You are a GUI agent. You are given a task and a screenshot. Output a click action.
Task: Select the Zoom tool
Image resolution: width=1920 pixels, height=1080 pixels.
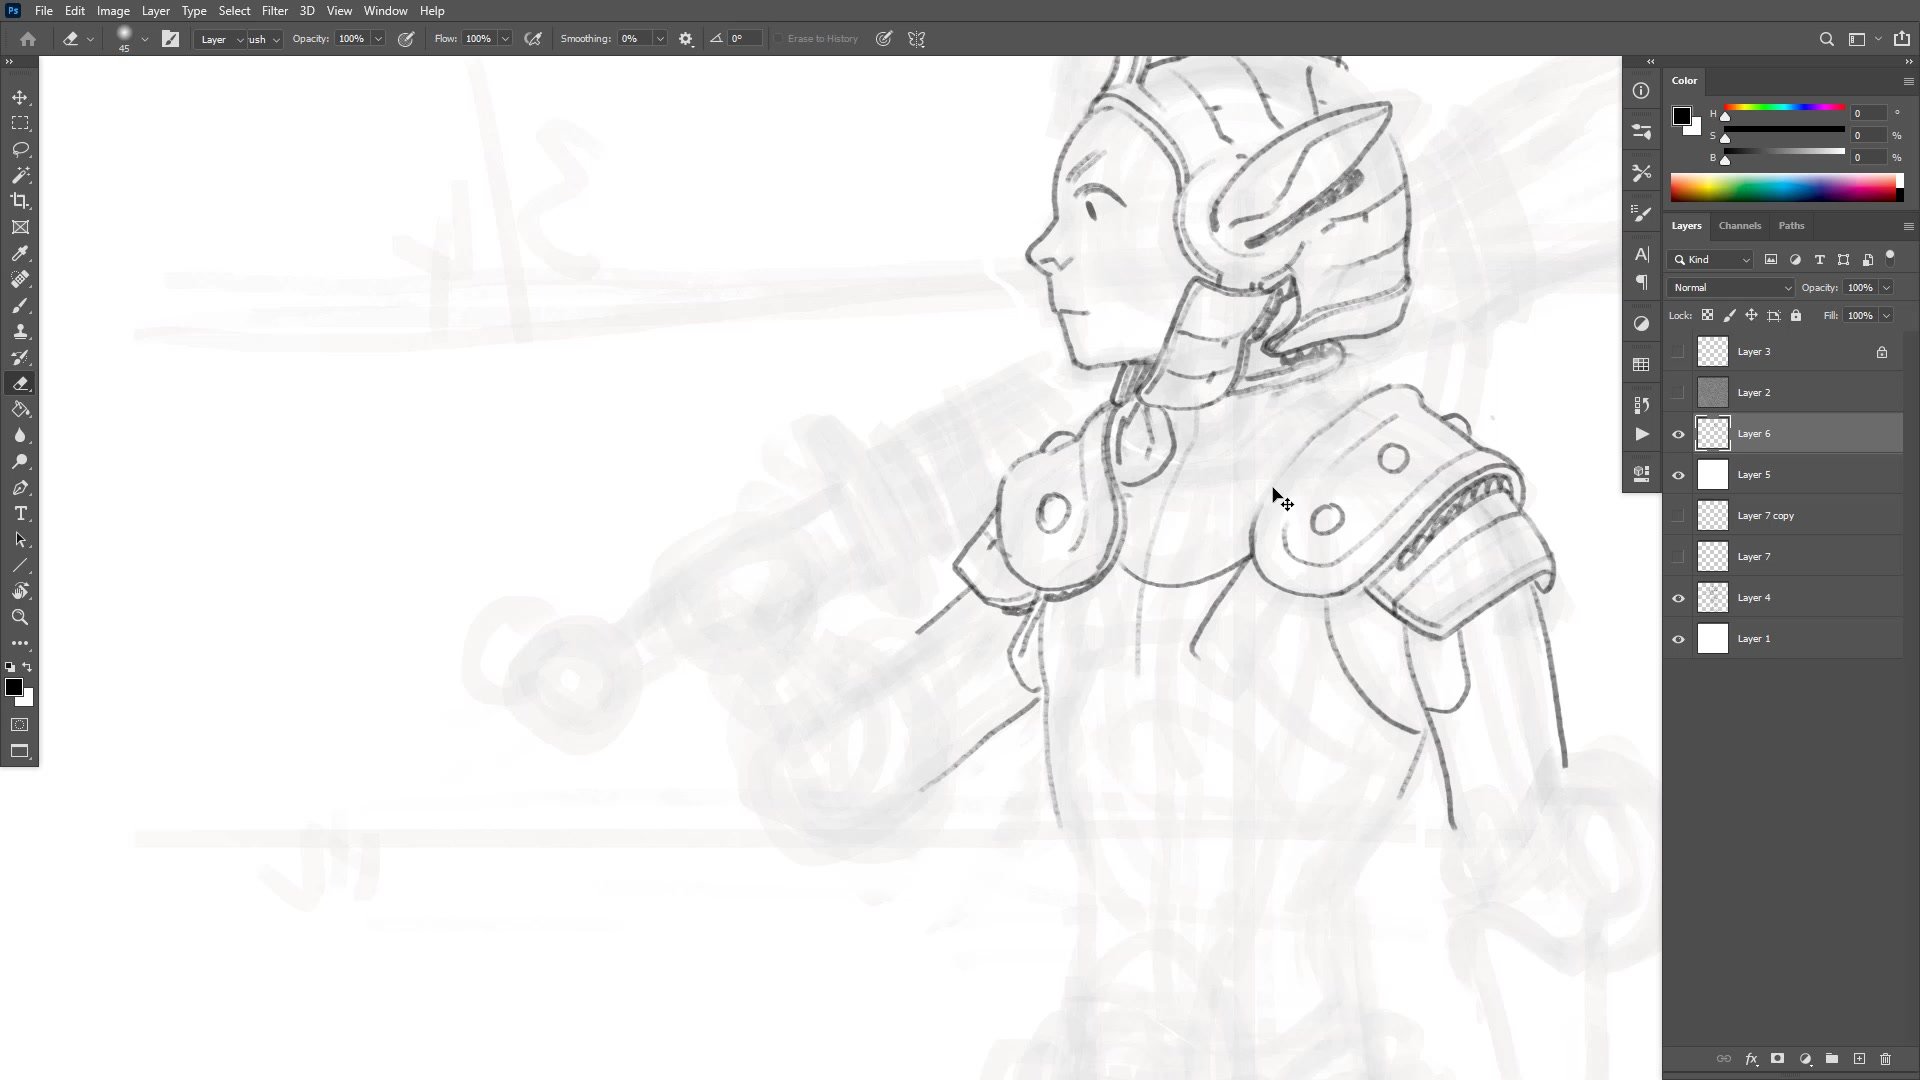pyautogui.click(x=20, y=617)
